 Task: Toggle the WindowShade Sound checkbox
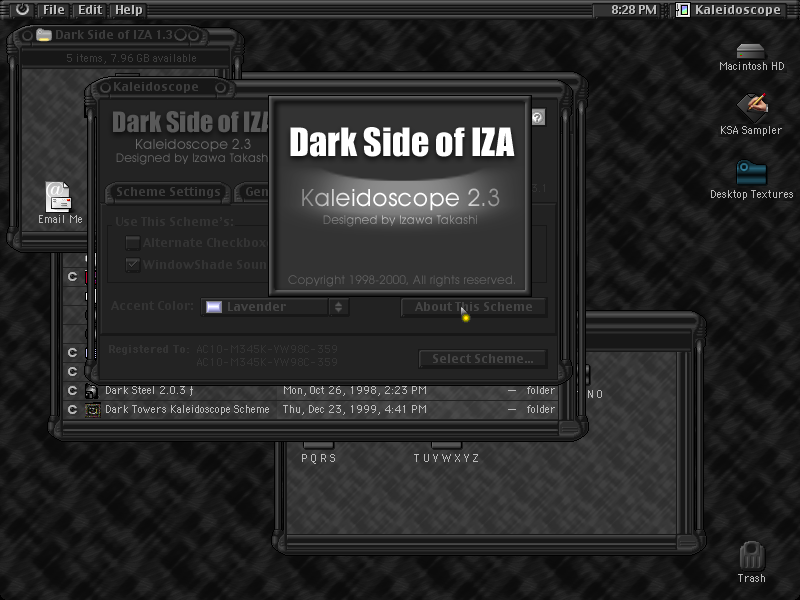133,265
